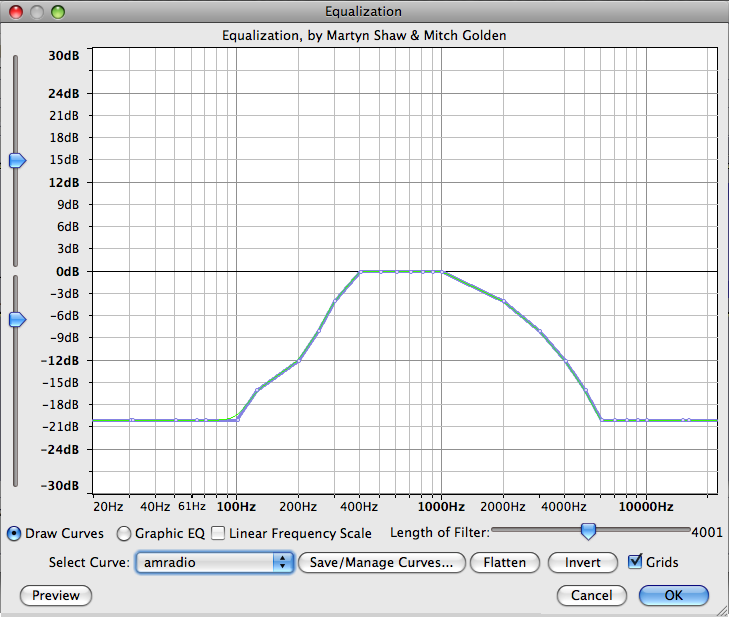The height and width of the screenshot is (618, 729).
Task: Open the Select Curve dropdown showing amradio
Action: tap(213, 563)
